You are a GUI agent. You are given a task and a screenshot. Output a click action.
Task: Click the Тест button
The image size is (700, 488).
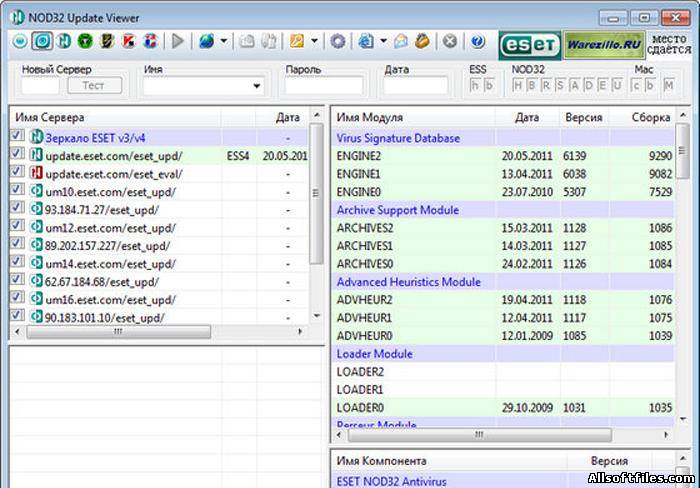tap(94, 85)
